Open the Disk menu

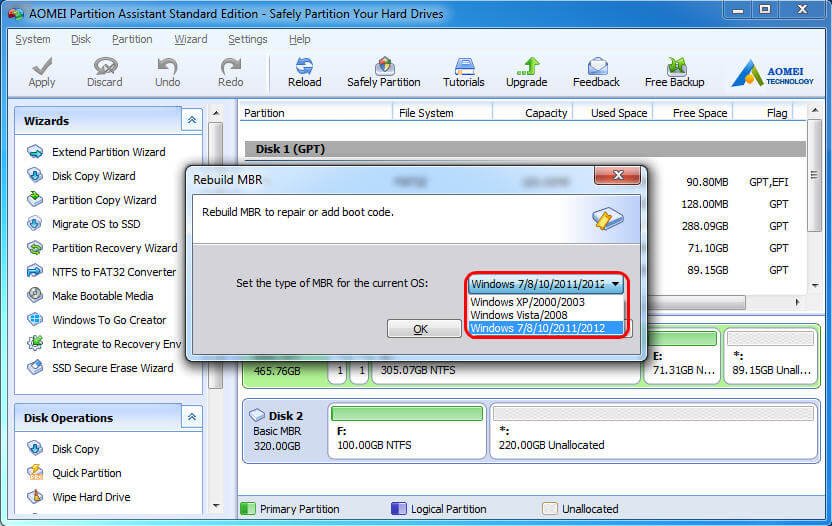(x=81, y=39)
